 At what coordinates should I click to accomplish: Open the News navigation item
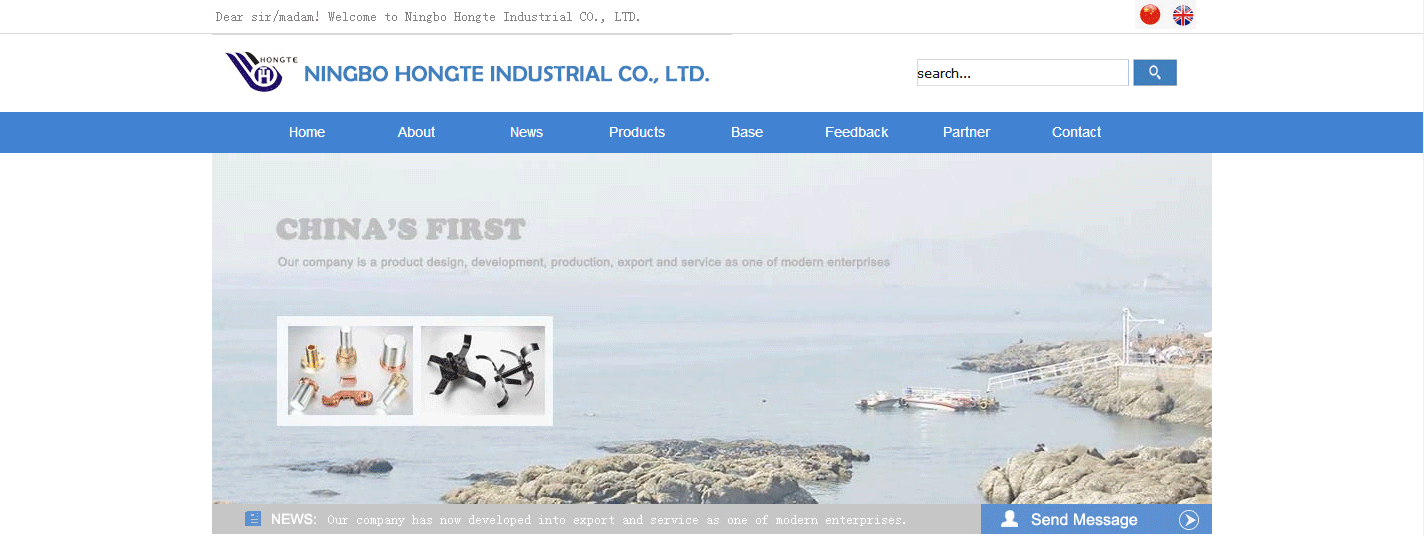(x=526, y=132)
